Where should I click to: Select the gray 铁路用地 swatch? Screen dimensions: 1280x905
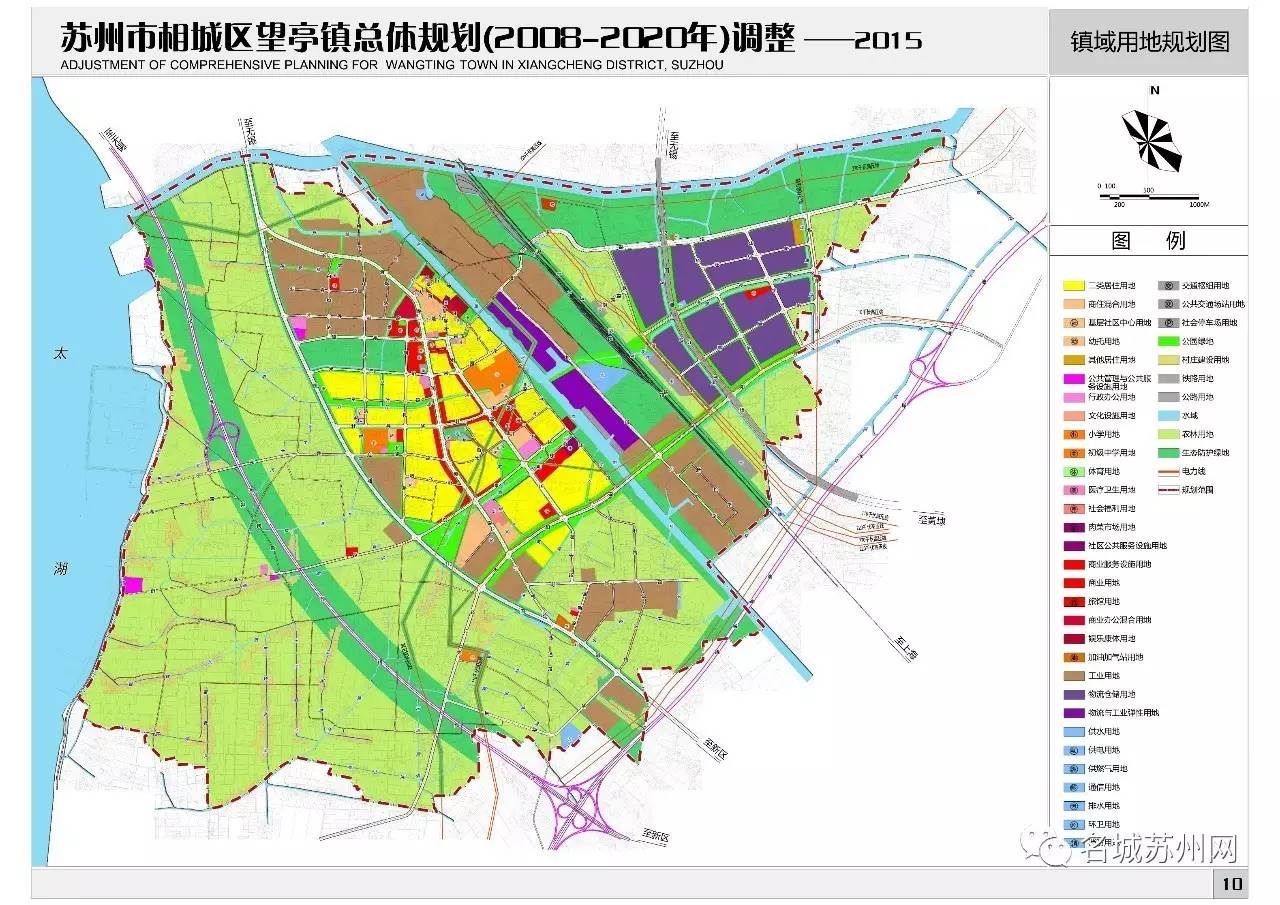coord(1168,378)
